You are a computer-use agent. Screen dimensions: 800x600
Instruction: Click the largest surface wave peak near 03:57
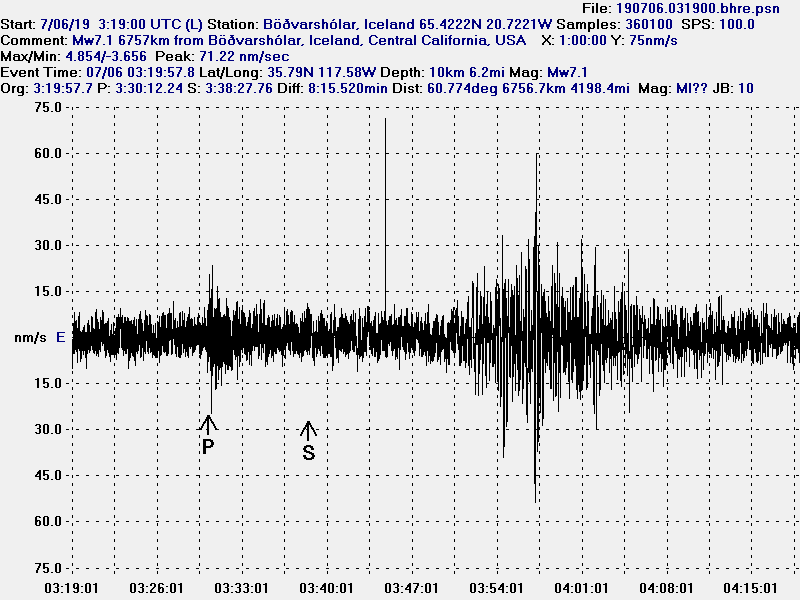click(536, 328)
